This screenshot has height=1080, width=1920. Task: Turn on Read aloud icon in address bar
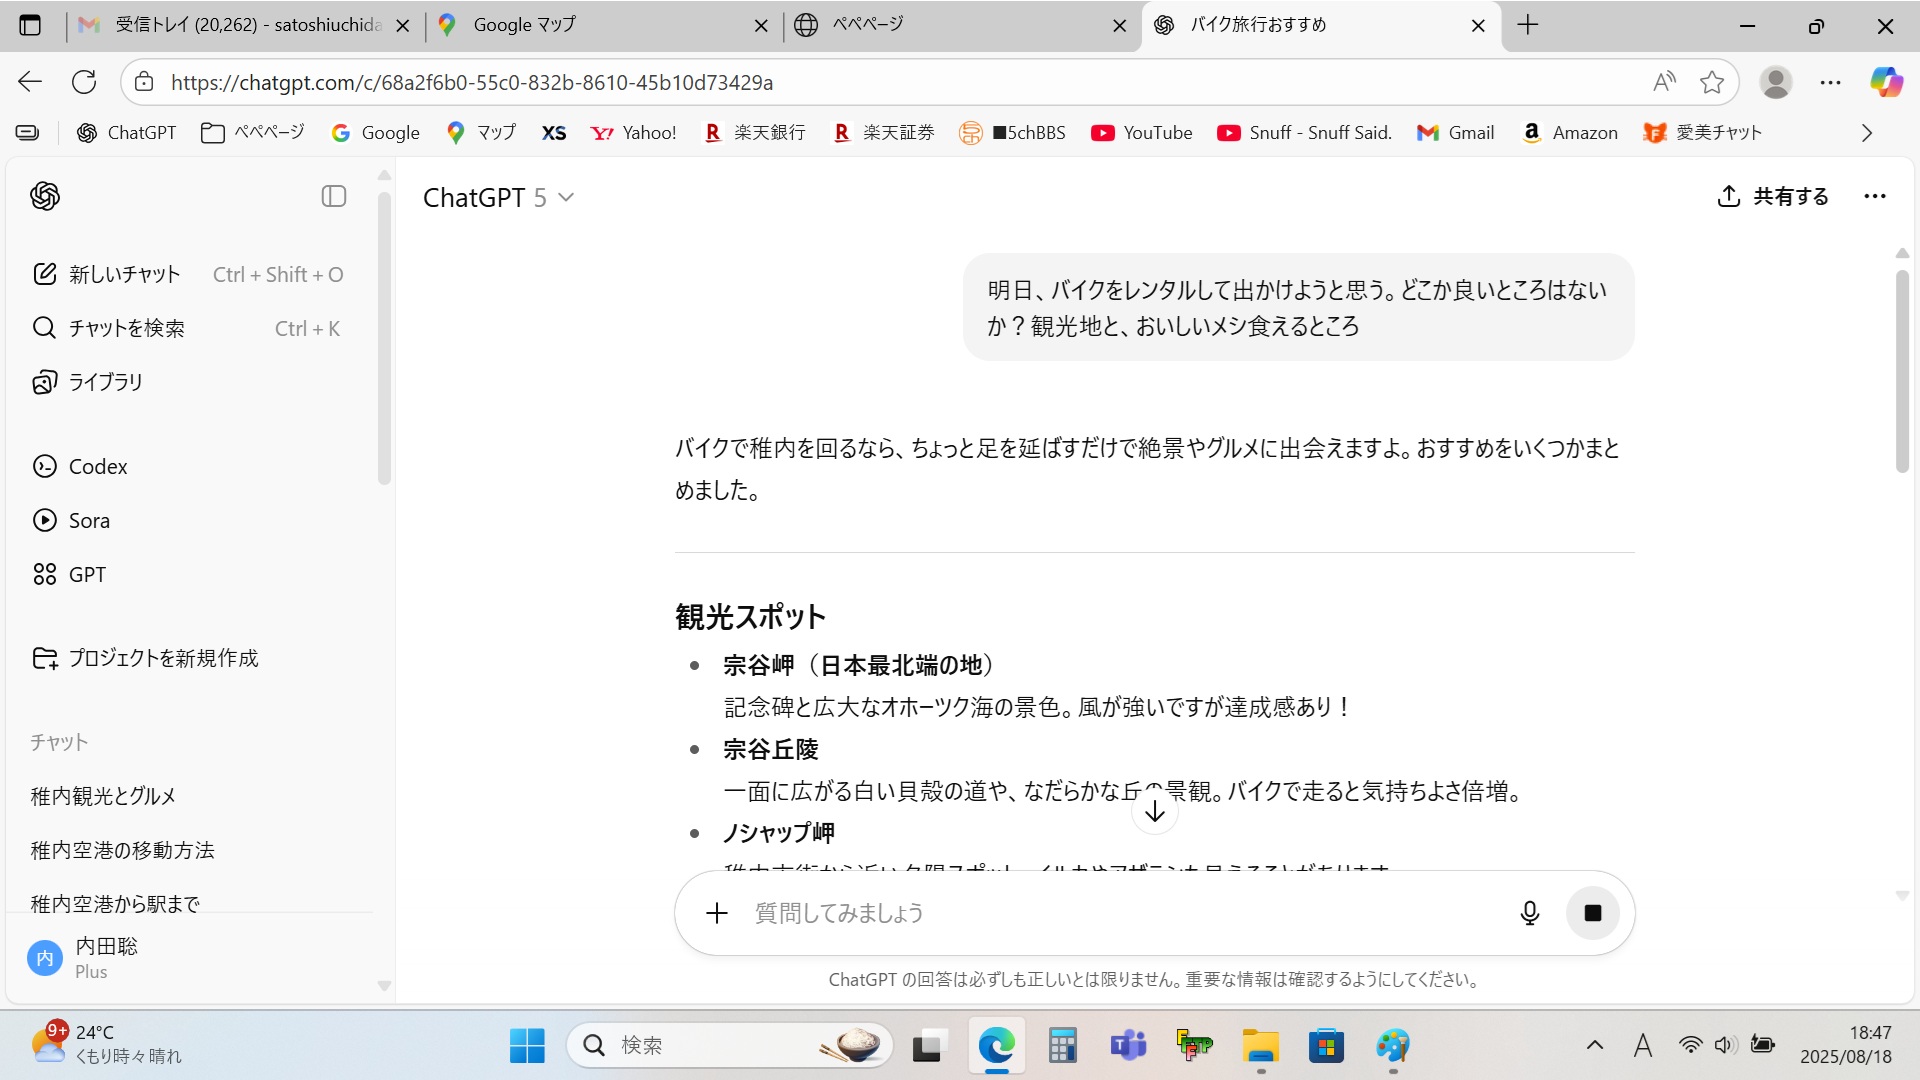pos(1664,82)
